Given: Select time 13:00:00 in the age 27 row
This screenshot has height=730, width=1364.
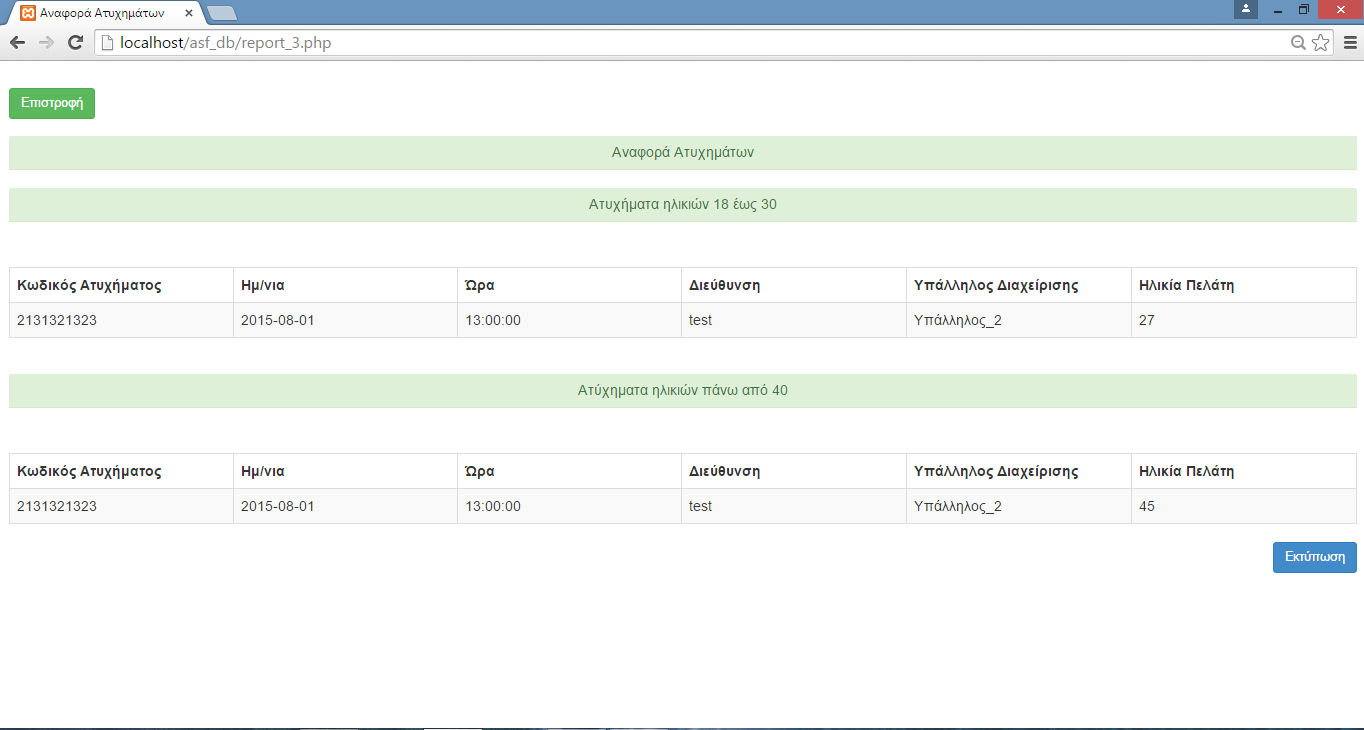Looking at the screenshot, I should click(x=493, y=320).
